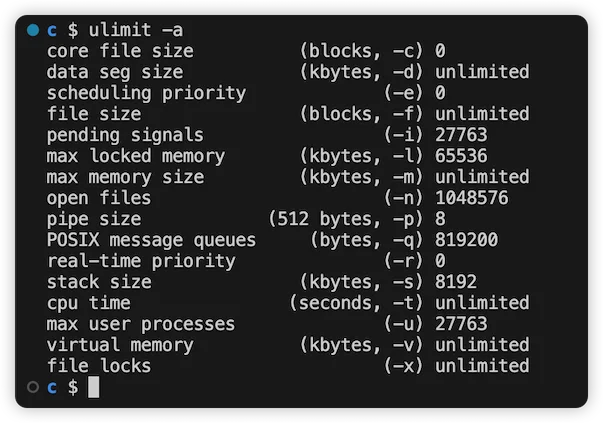Image resolution: width=603 pixels, height=423 pixels.
Task: Click the terminal cursor block
Action: click(x=93, y=387)
